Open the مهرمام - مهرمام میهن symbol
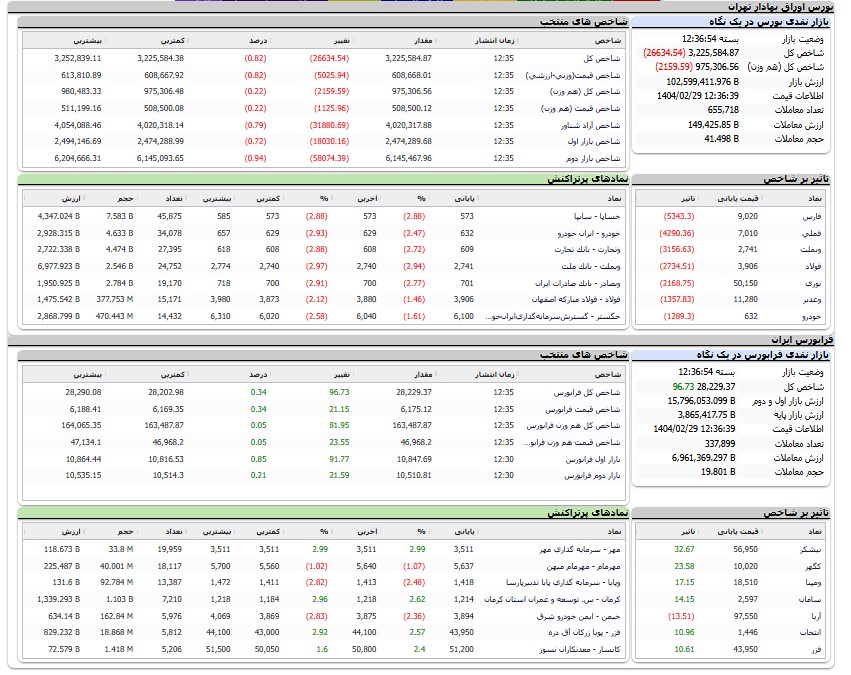 pyautogui.click(x=583, y=566)
